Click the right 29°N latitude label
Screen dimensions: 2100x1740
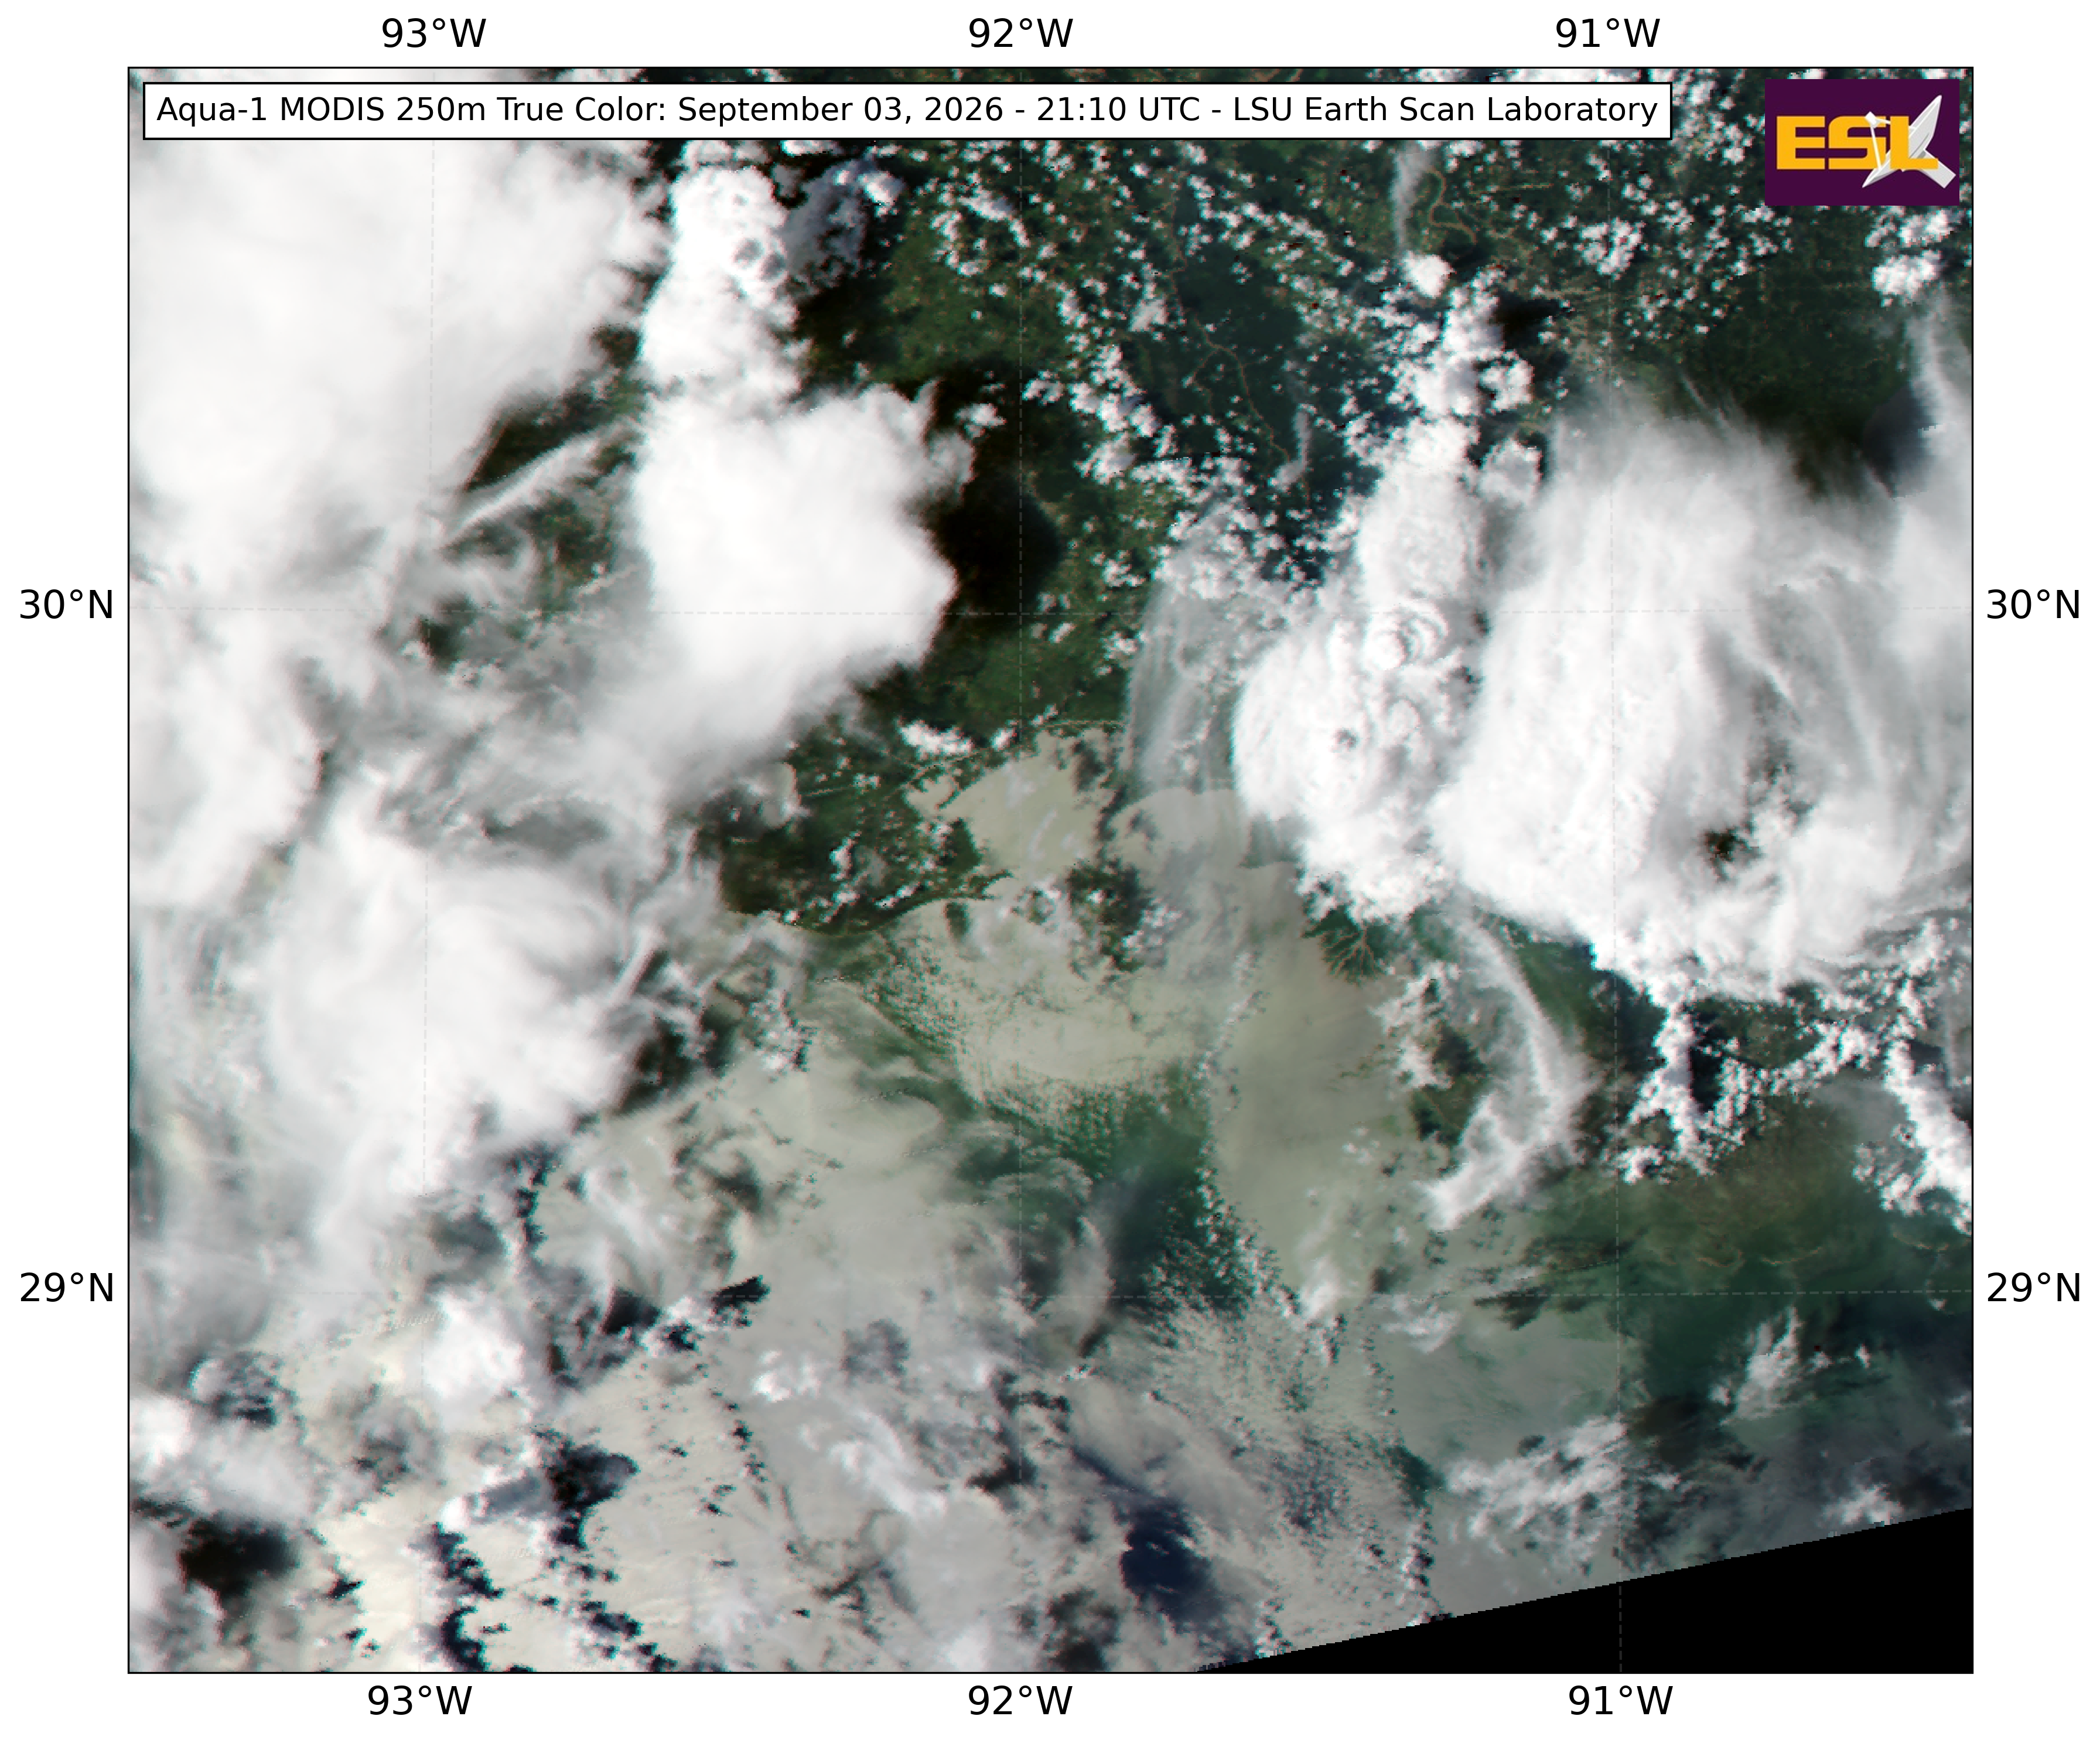(2033, 1289)
